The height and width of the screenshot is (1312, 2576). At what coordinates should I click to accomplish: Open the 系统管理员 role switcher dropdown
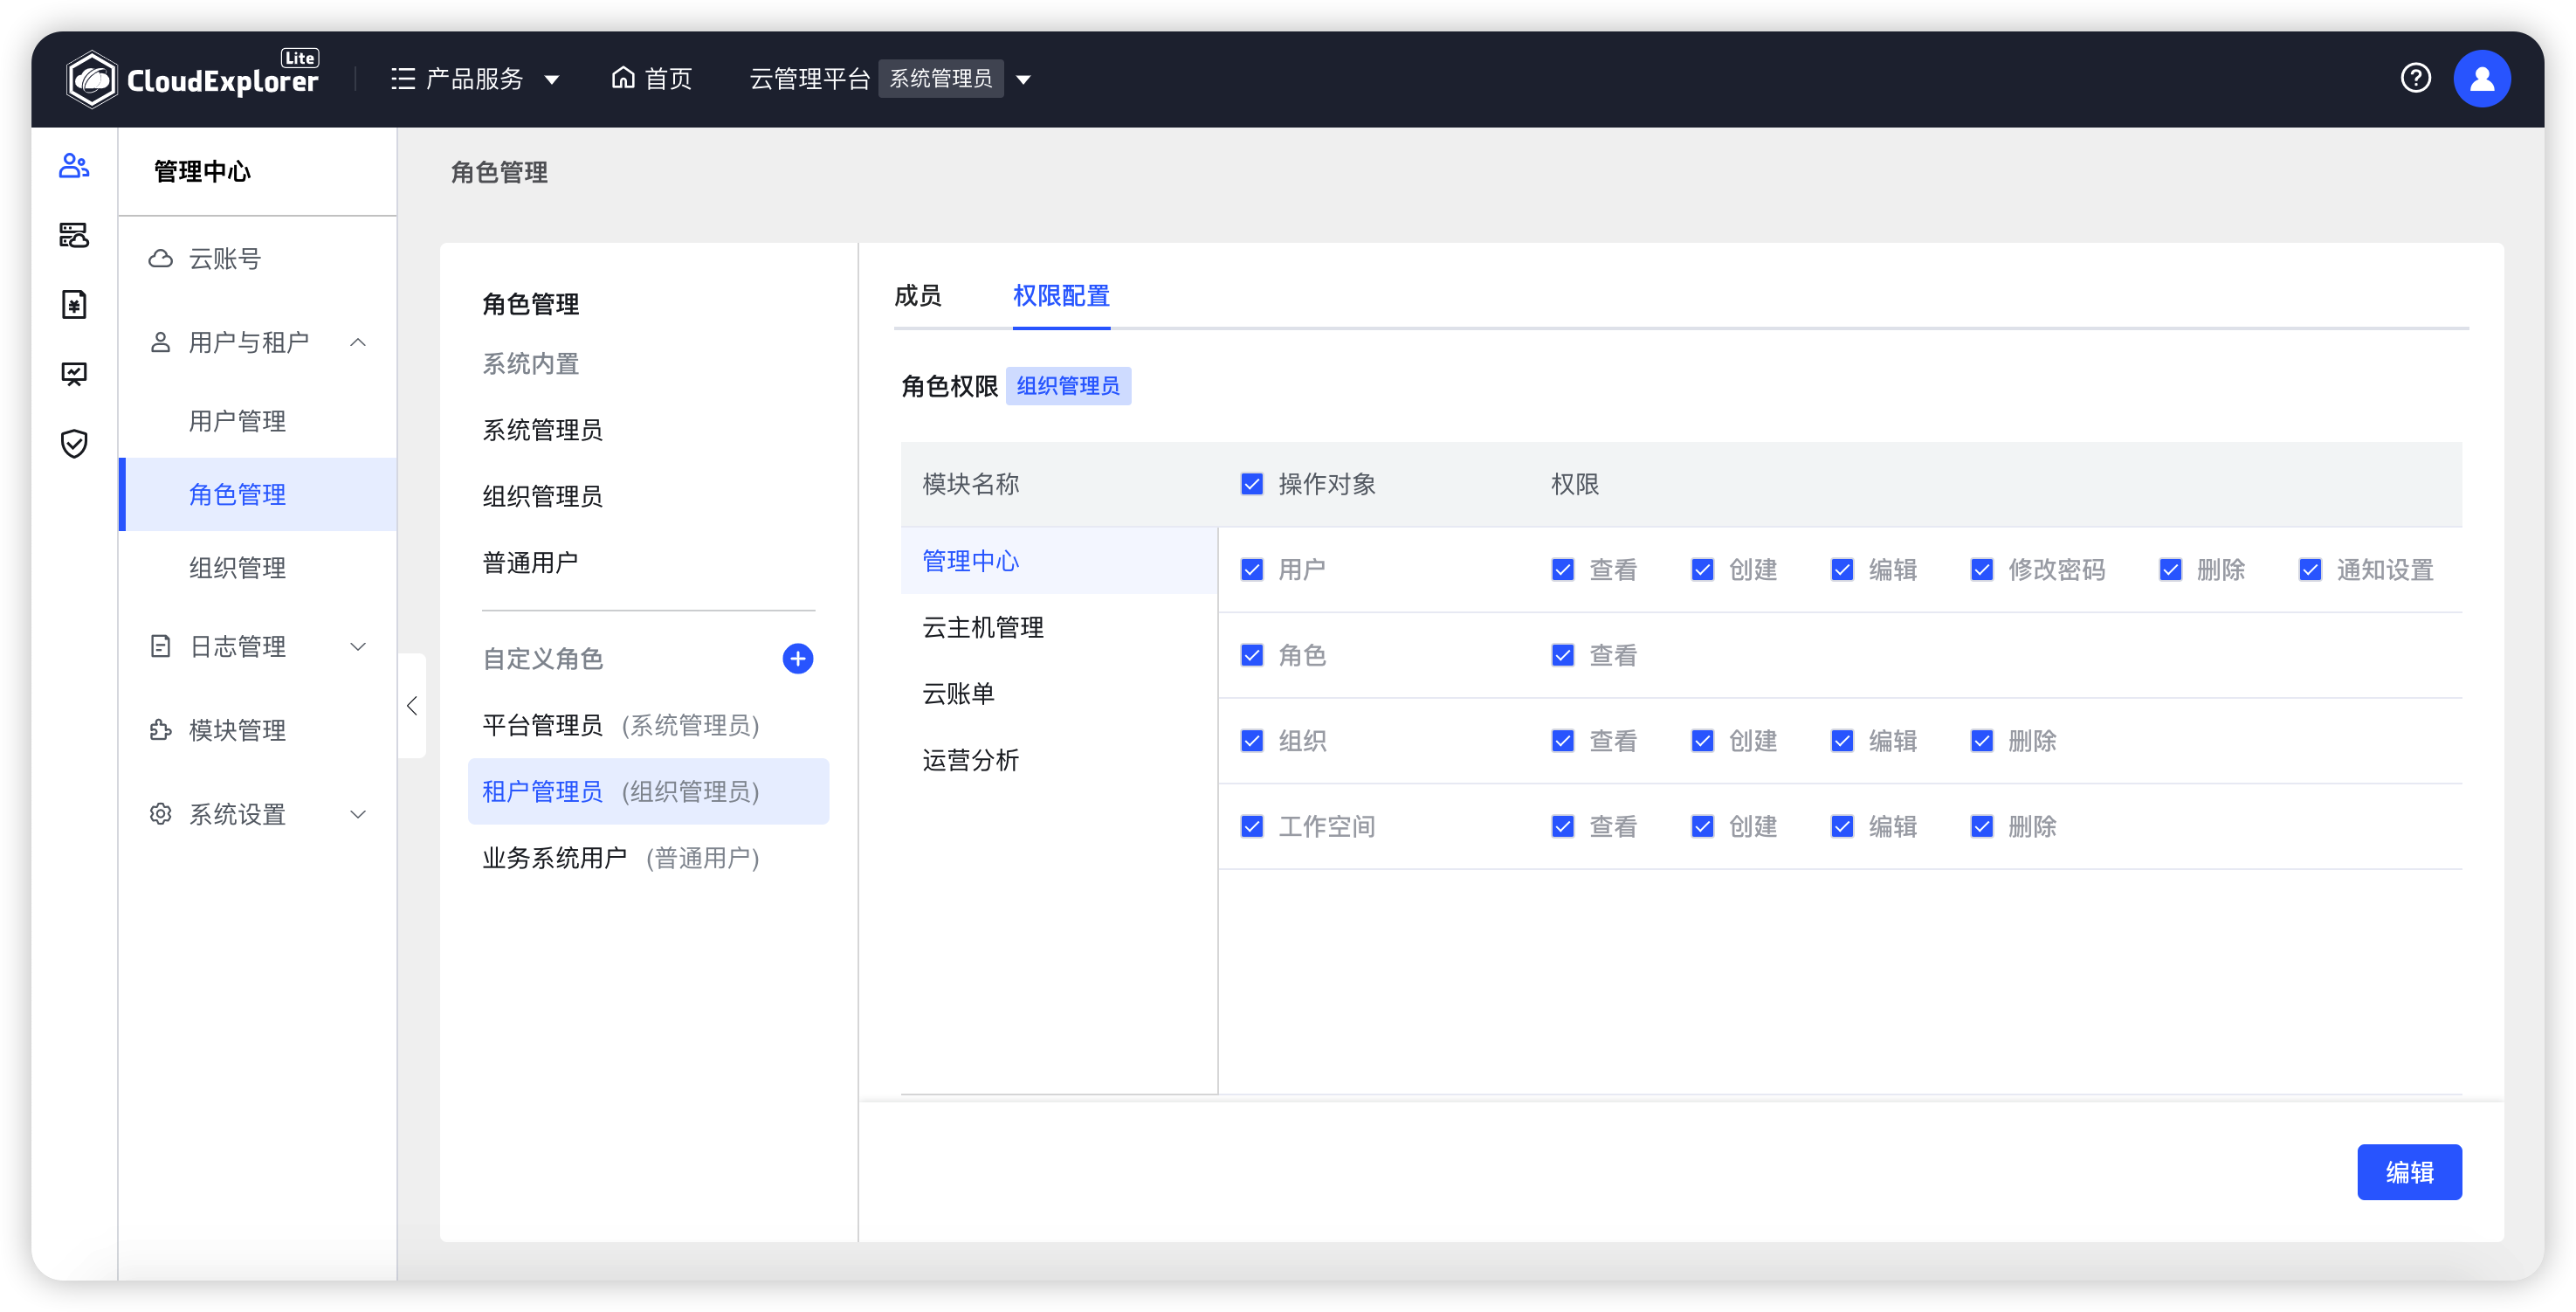1023,80
